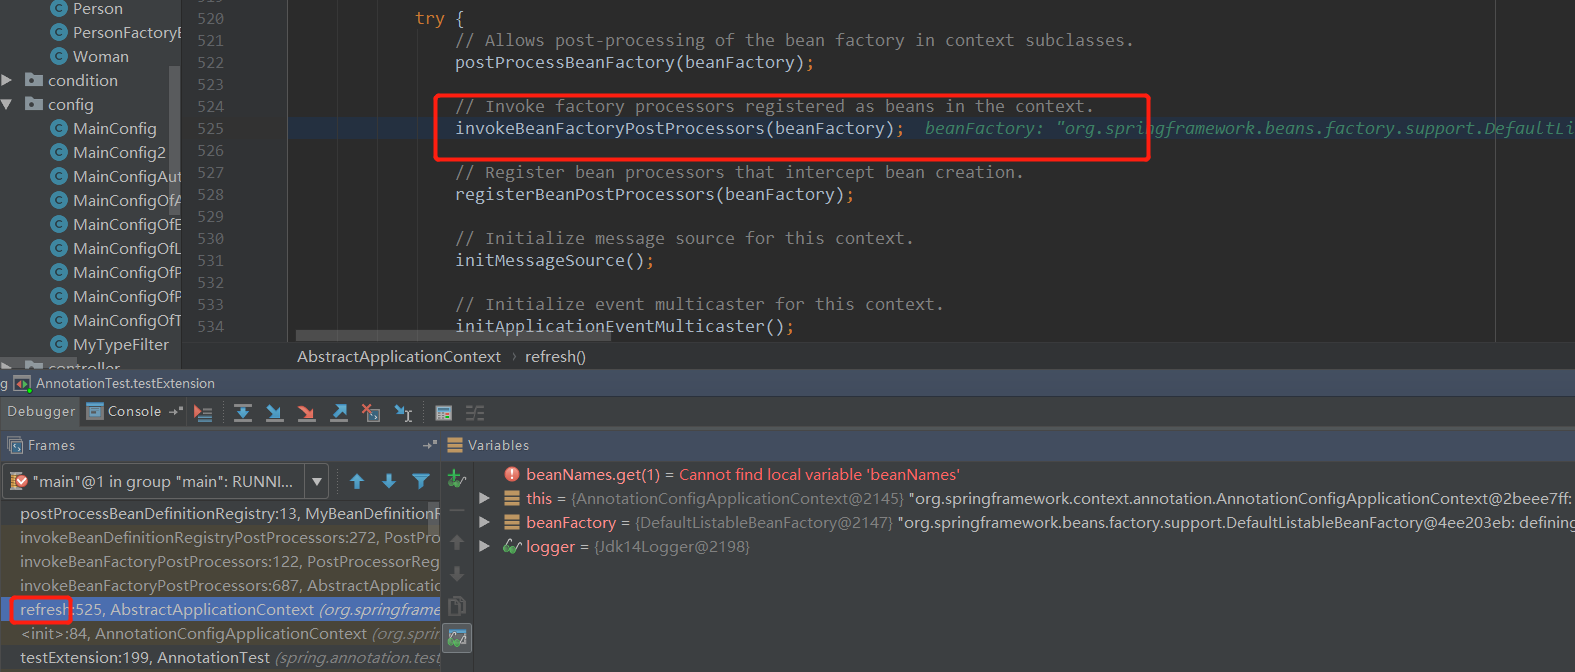Click the class icon next to MyTypeFilter

(59, 344)
